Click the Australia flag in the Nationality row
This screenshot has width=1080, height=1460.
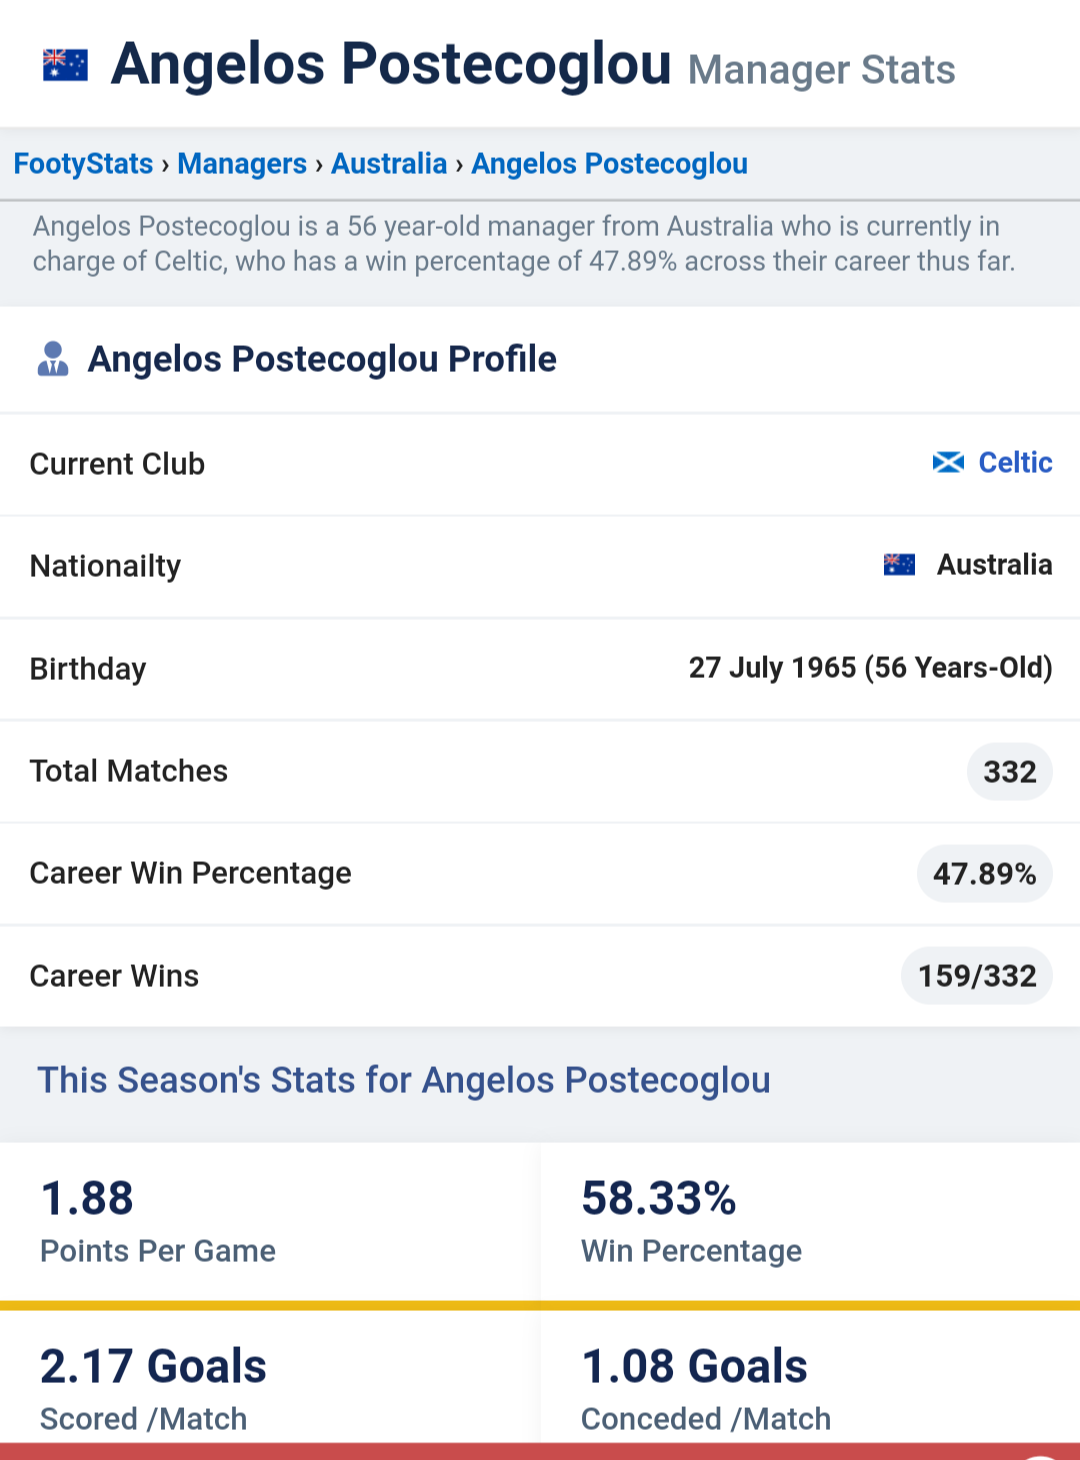pyautogui.click(x=899, y=565)
